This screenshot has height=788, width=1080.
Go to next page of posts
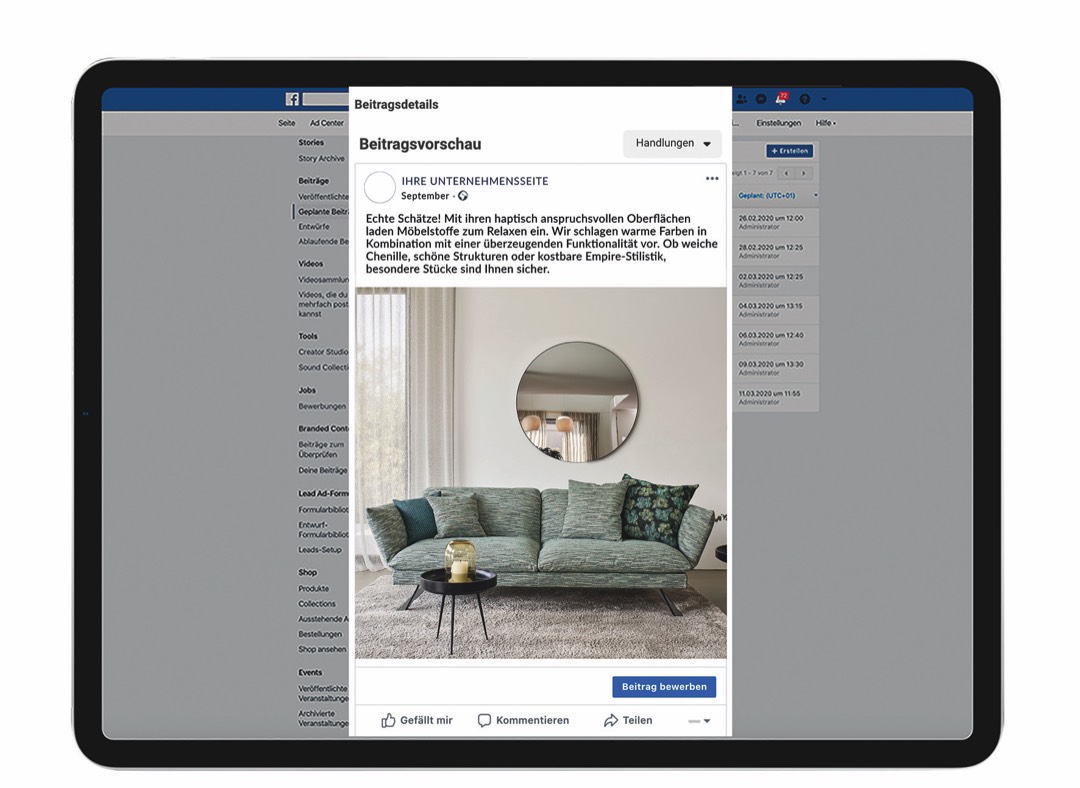pyautogui.click(x=804, y=174)
